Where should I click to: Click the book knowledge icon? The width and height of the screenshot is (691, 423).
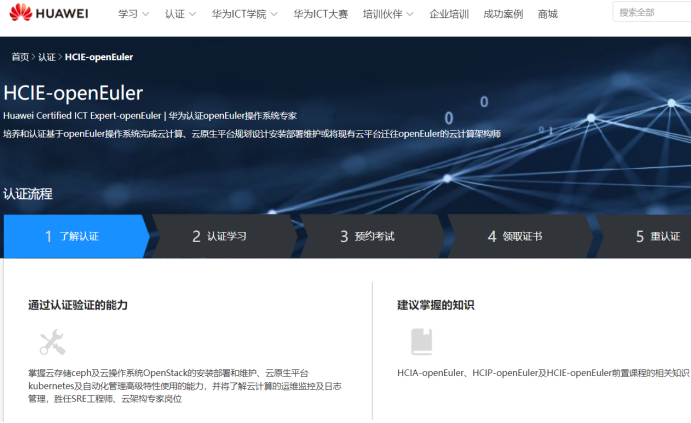pos(422,341)
